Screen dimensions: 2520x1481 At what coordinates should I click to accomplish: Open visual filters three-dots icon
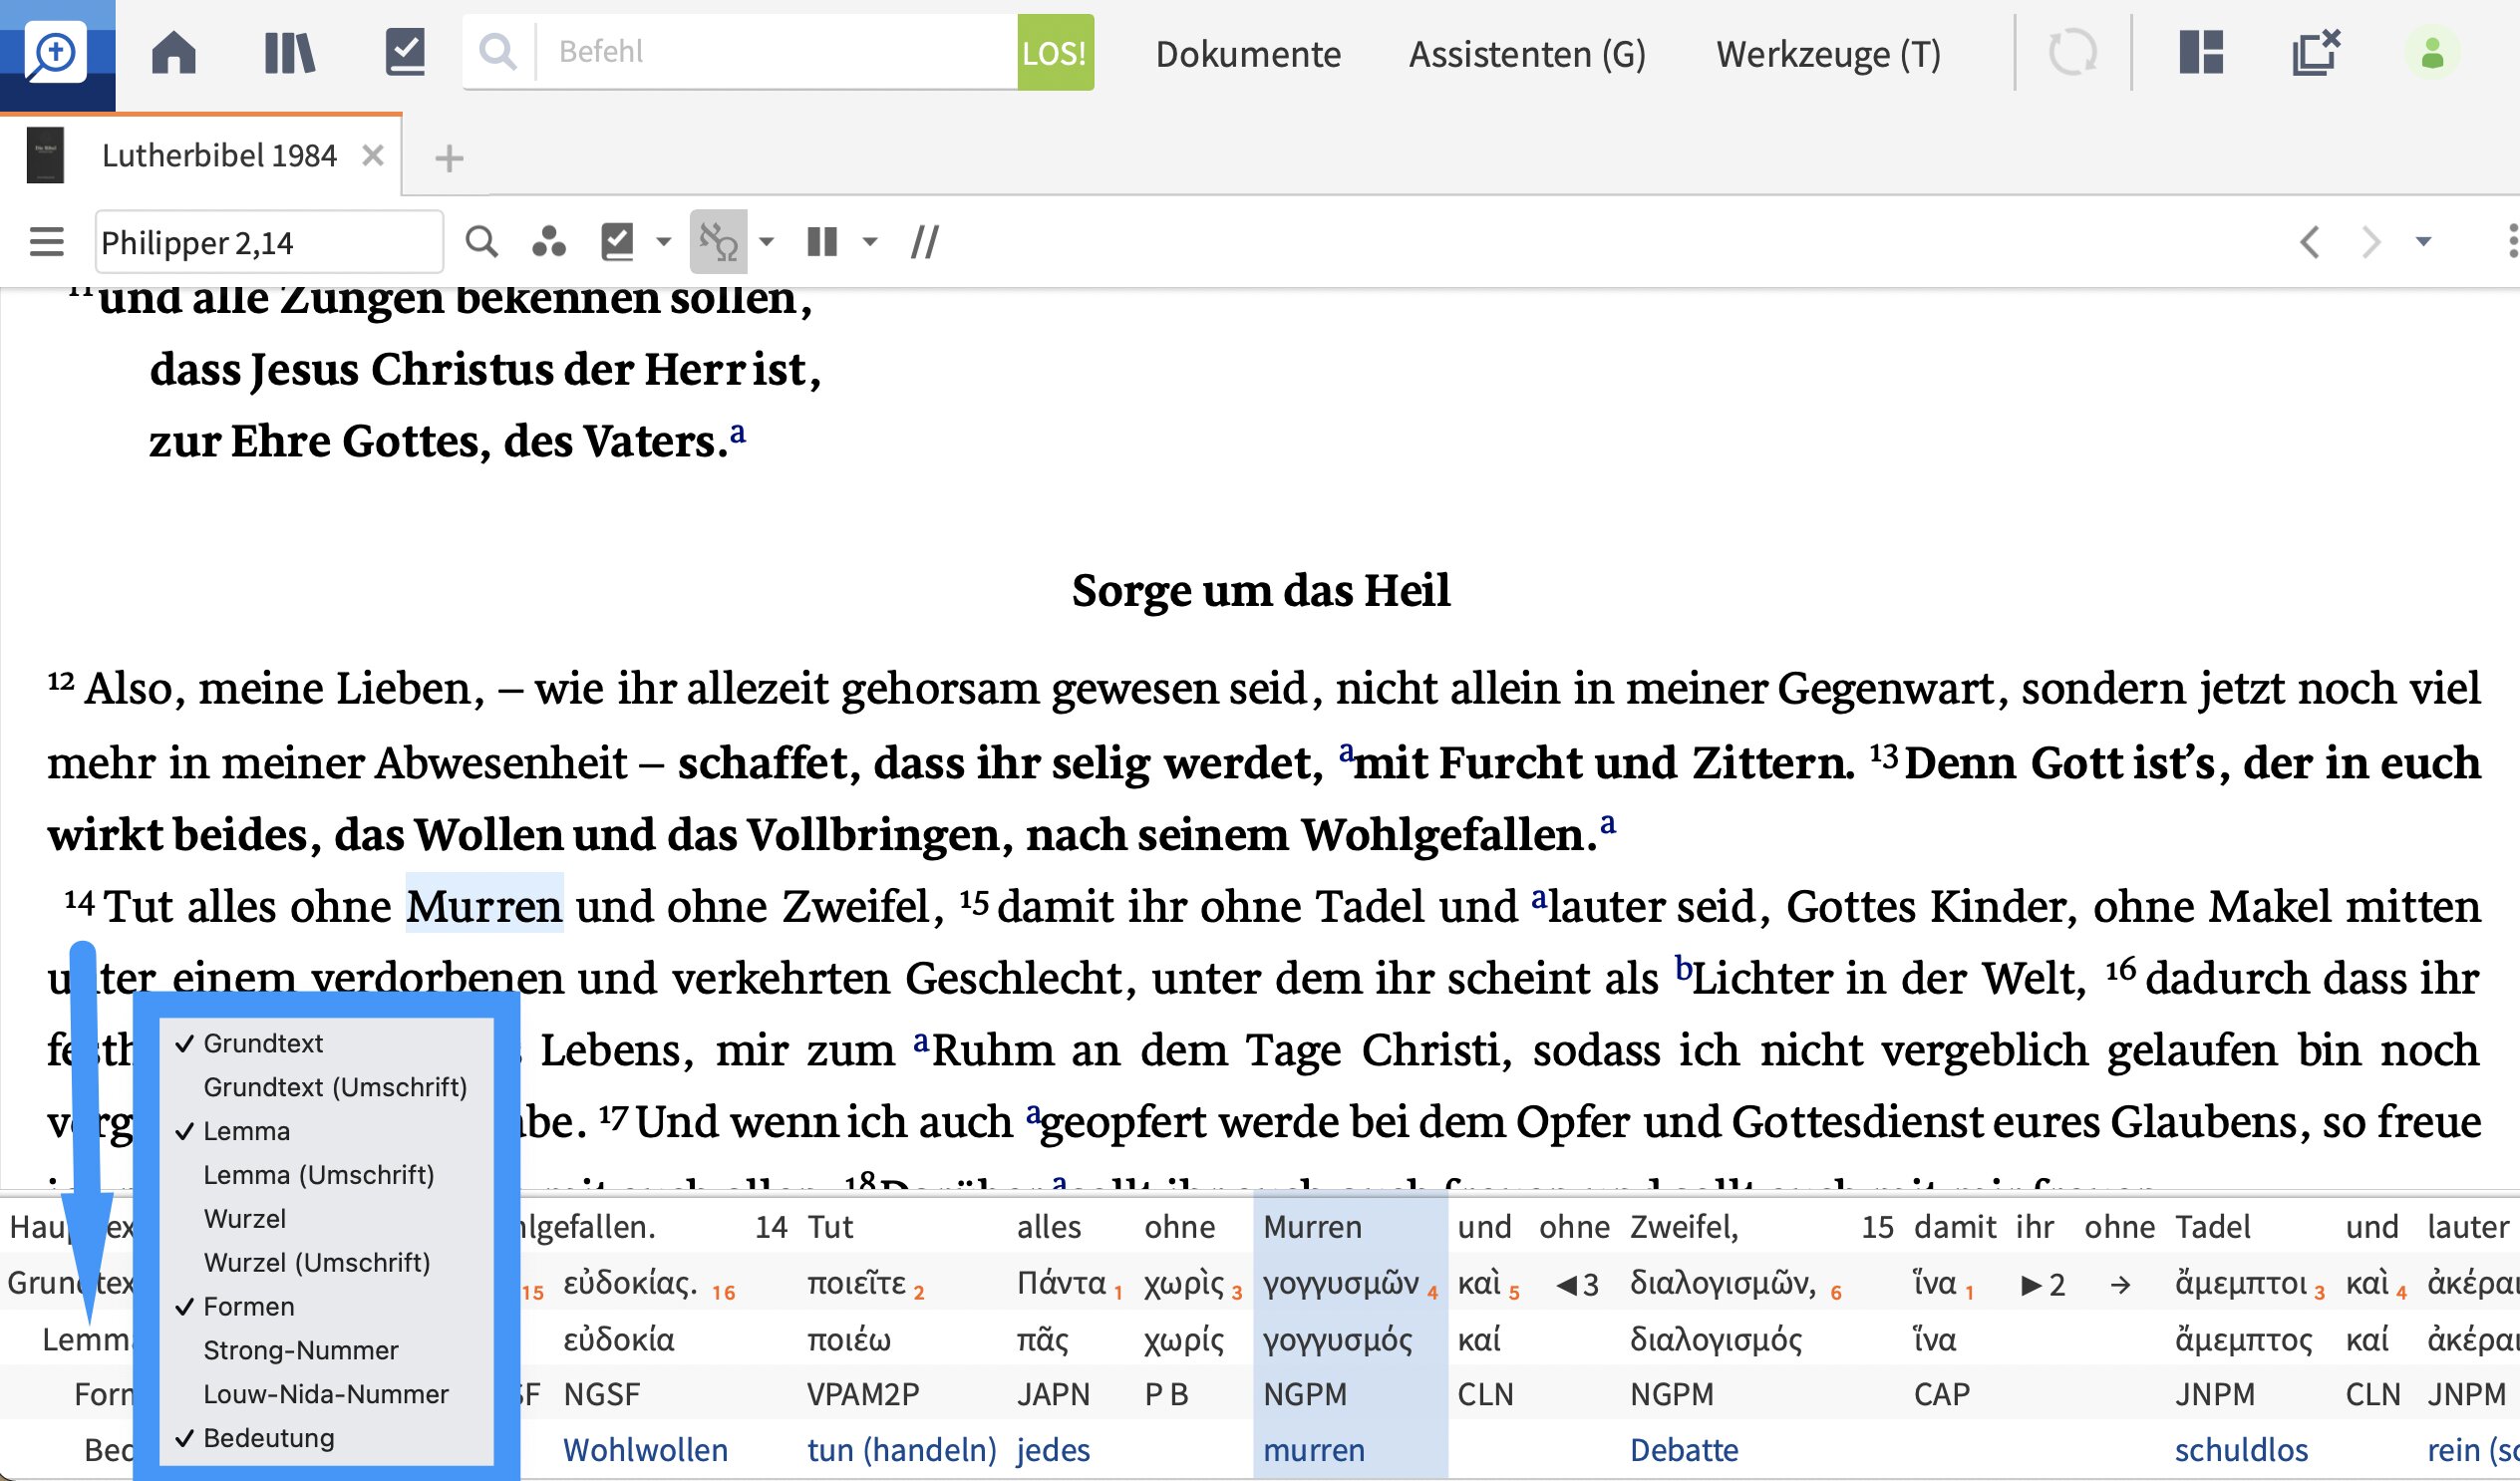549,242
